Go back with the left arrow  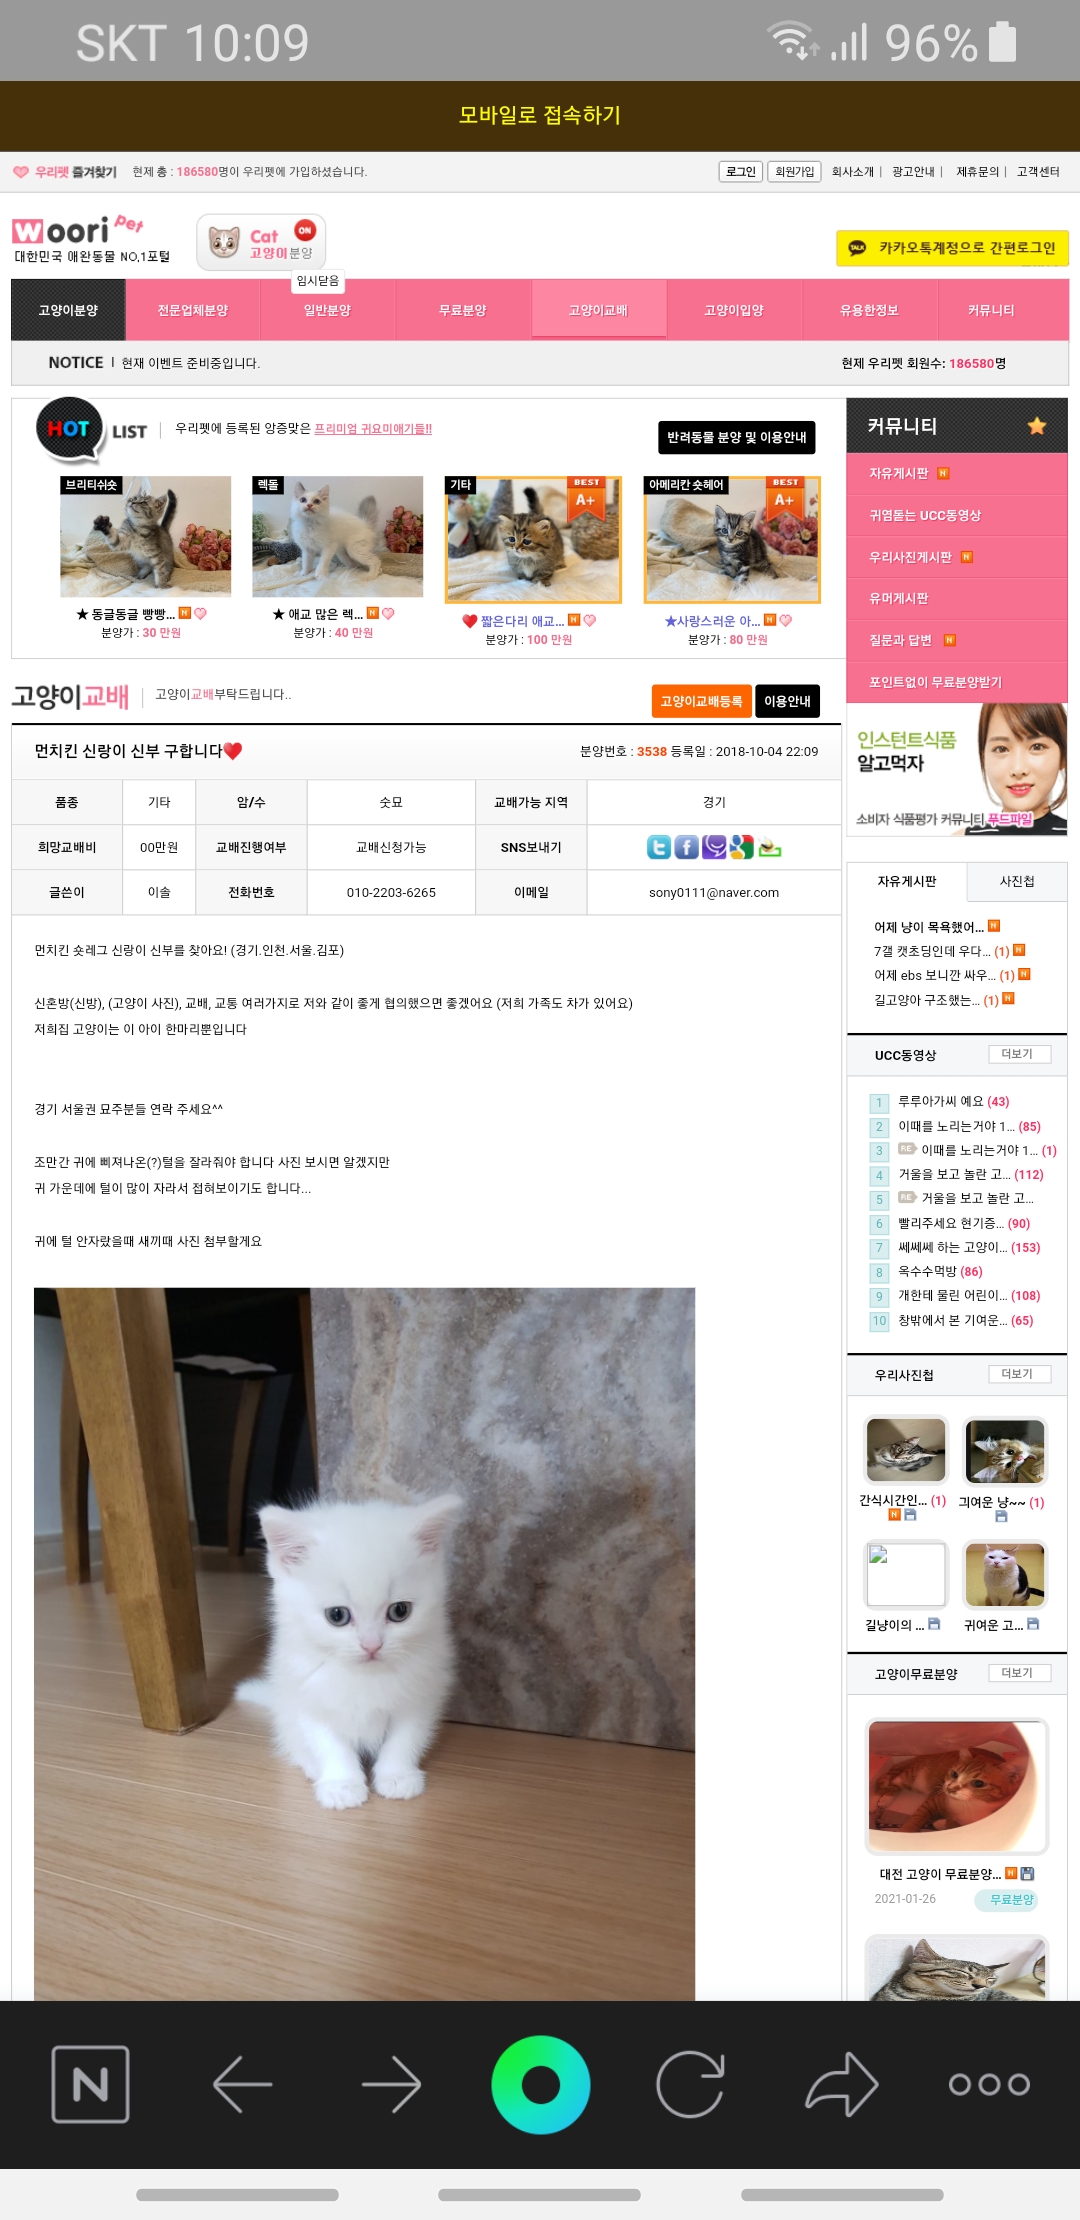coord(243,2084)
